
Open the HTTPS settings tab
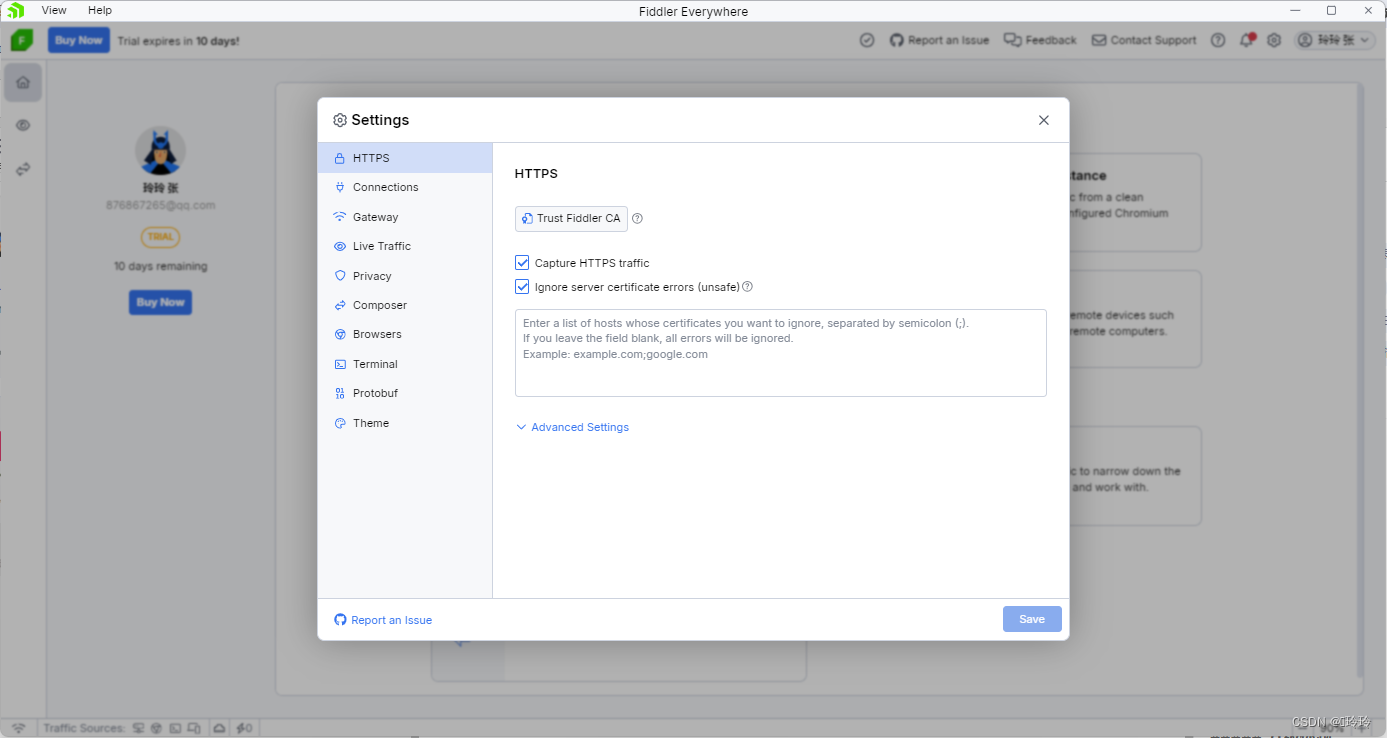pos(405,158)
